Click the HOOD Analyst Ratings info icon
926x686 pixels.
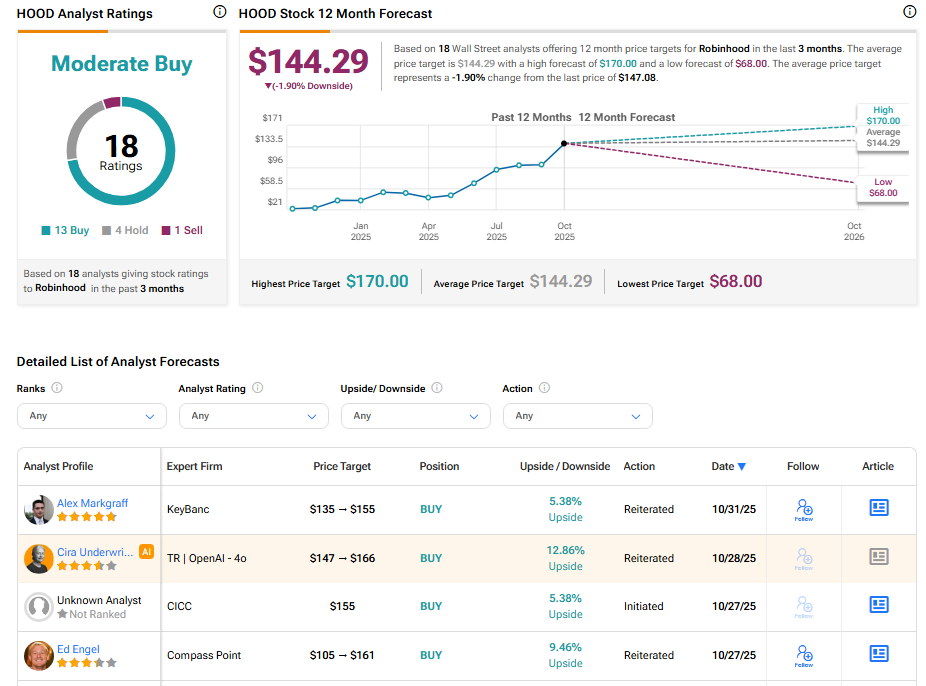pos(220,12)
